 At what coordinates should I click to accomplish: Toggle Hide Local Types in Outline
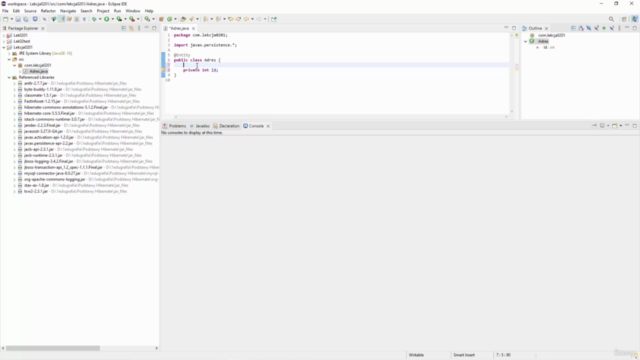[x=612, y=28]
